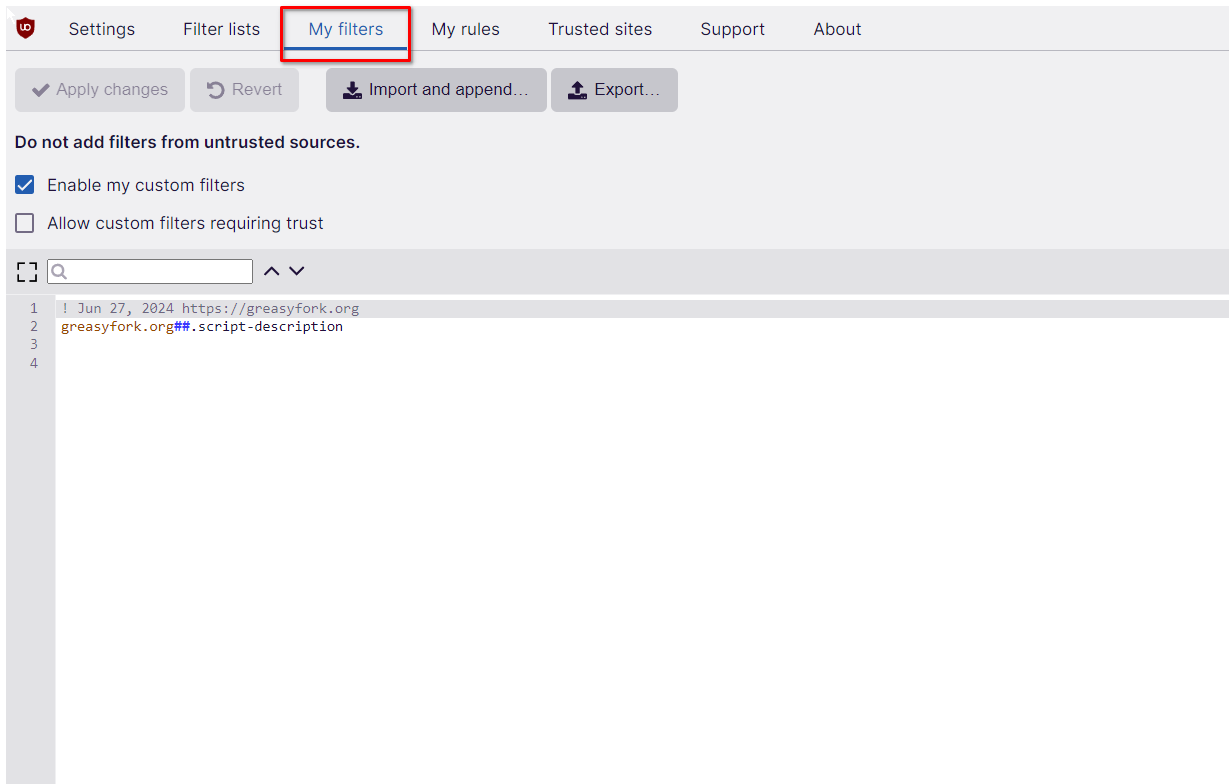
Task: Open the Trusted sites tab
Action: (x=600, y=29)
